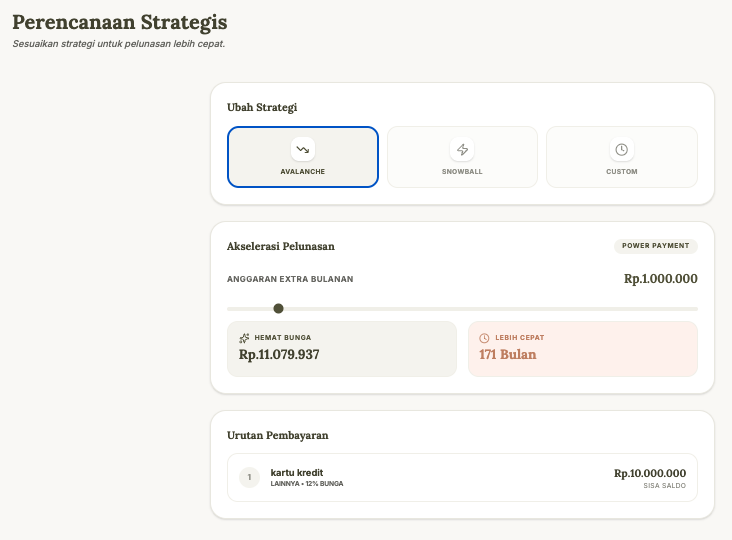Switch to the Custom strategy card

point(622,157)
